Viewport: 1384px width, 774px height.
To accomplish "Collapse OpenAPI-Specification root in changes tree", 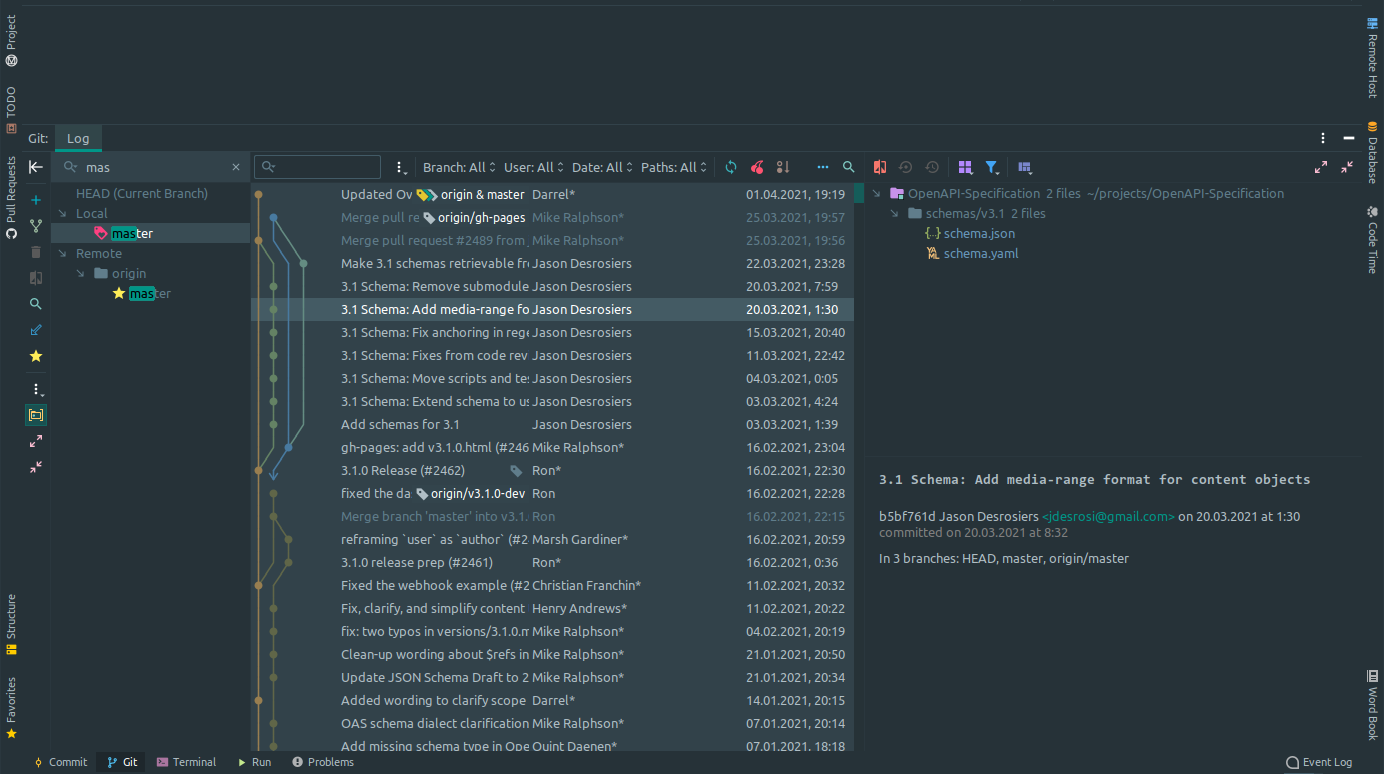I will pos(876,193).
